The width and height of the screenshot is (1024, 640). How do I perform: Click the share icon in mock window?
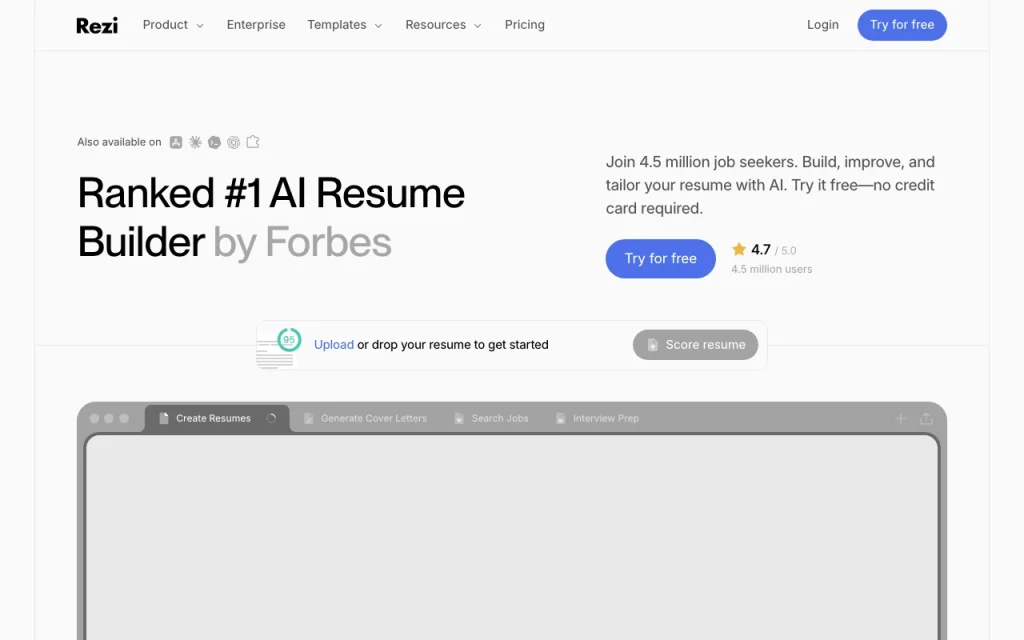coord(926,419)
